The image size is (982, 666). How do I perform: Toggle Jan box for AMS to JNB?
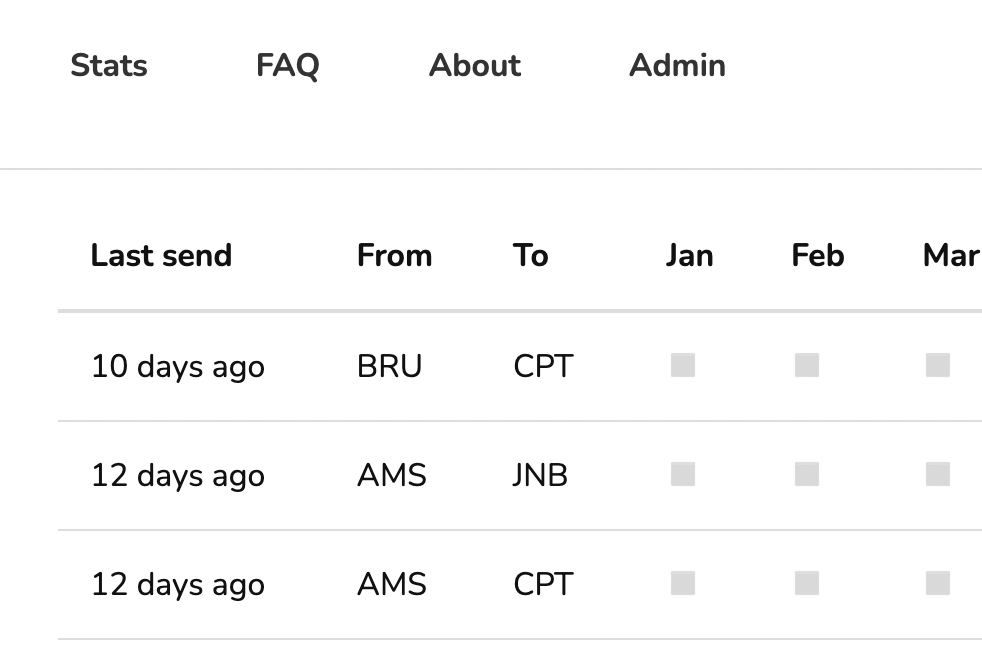click(683, 474)
